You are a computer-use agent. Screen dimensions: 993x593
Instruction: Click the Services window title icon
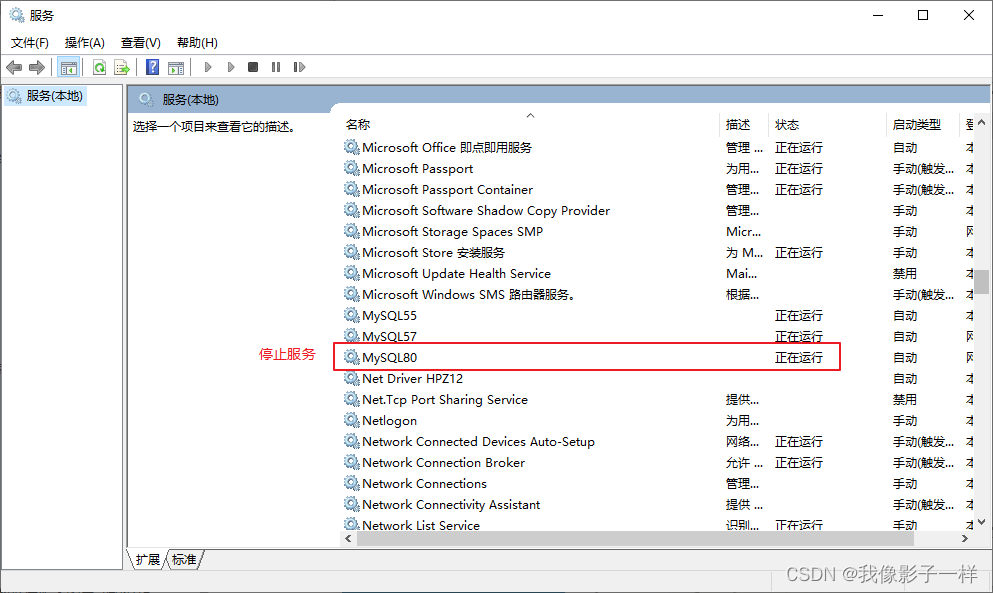point(16,15)
